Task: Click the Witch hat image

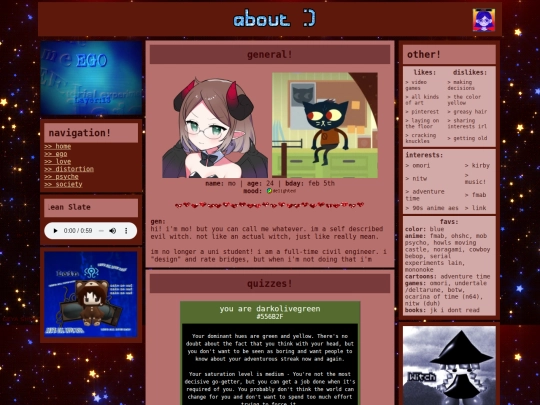Action: [x=449, y=365]
